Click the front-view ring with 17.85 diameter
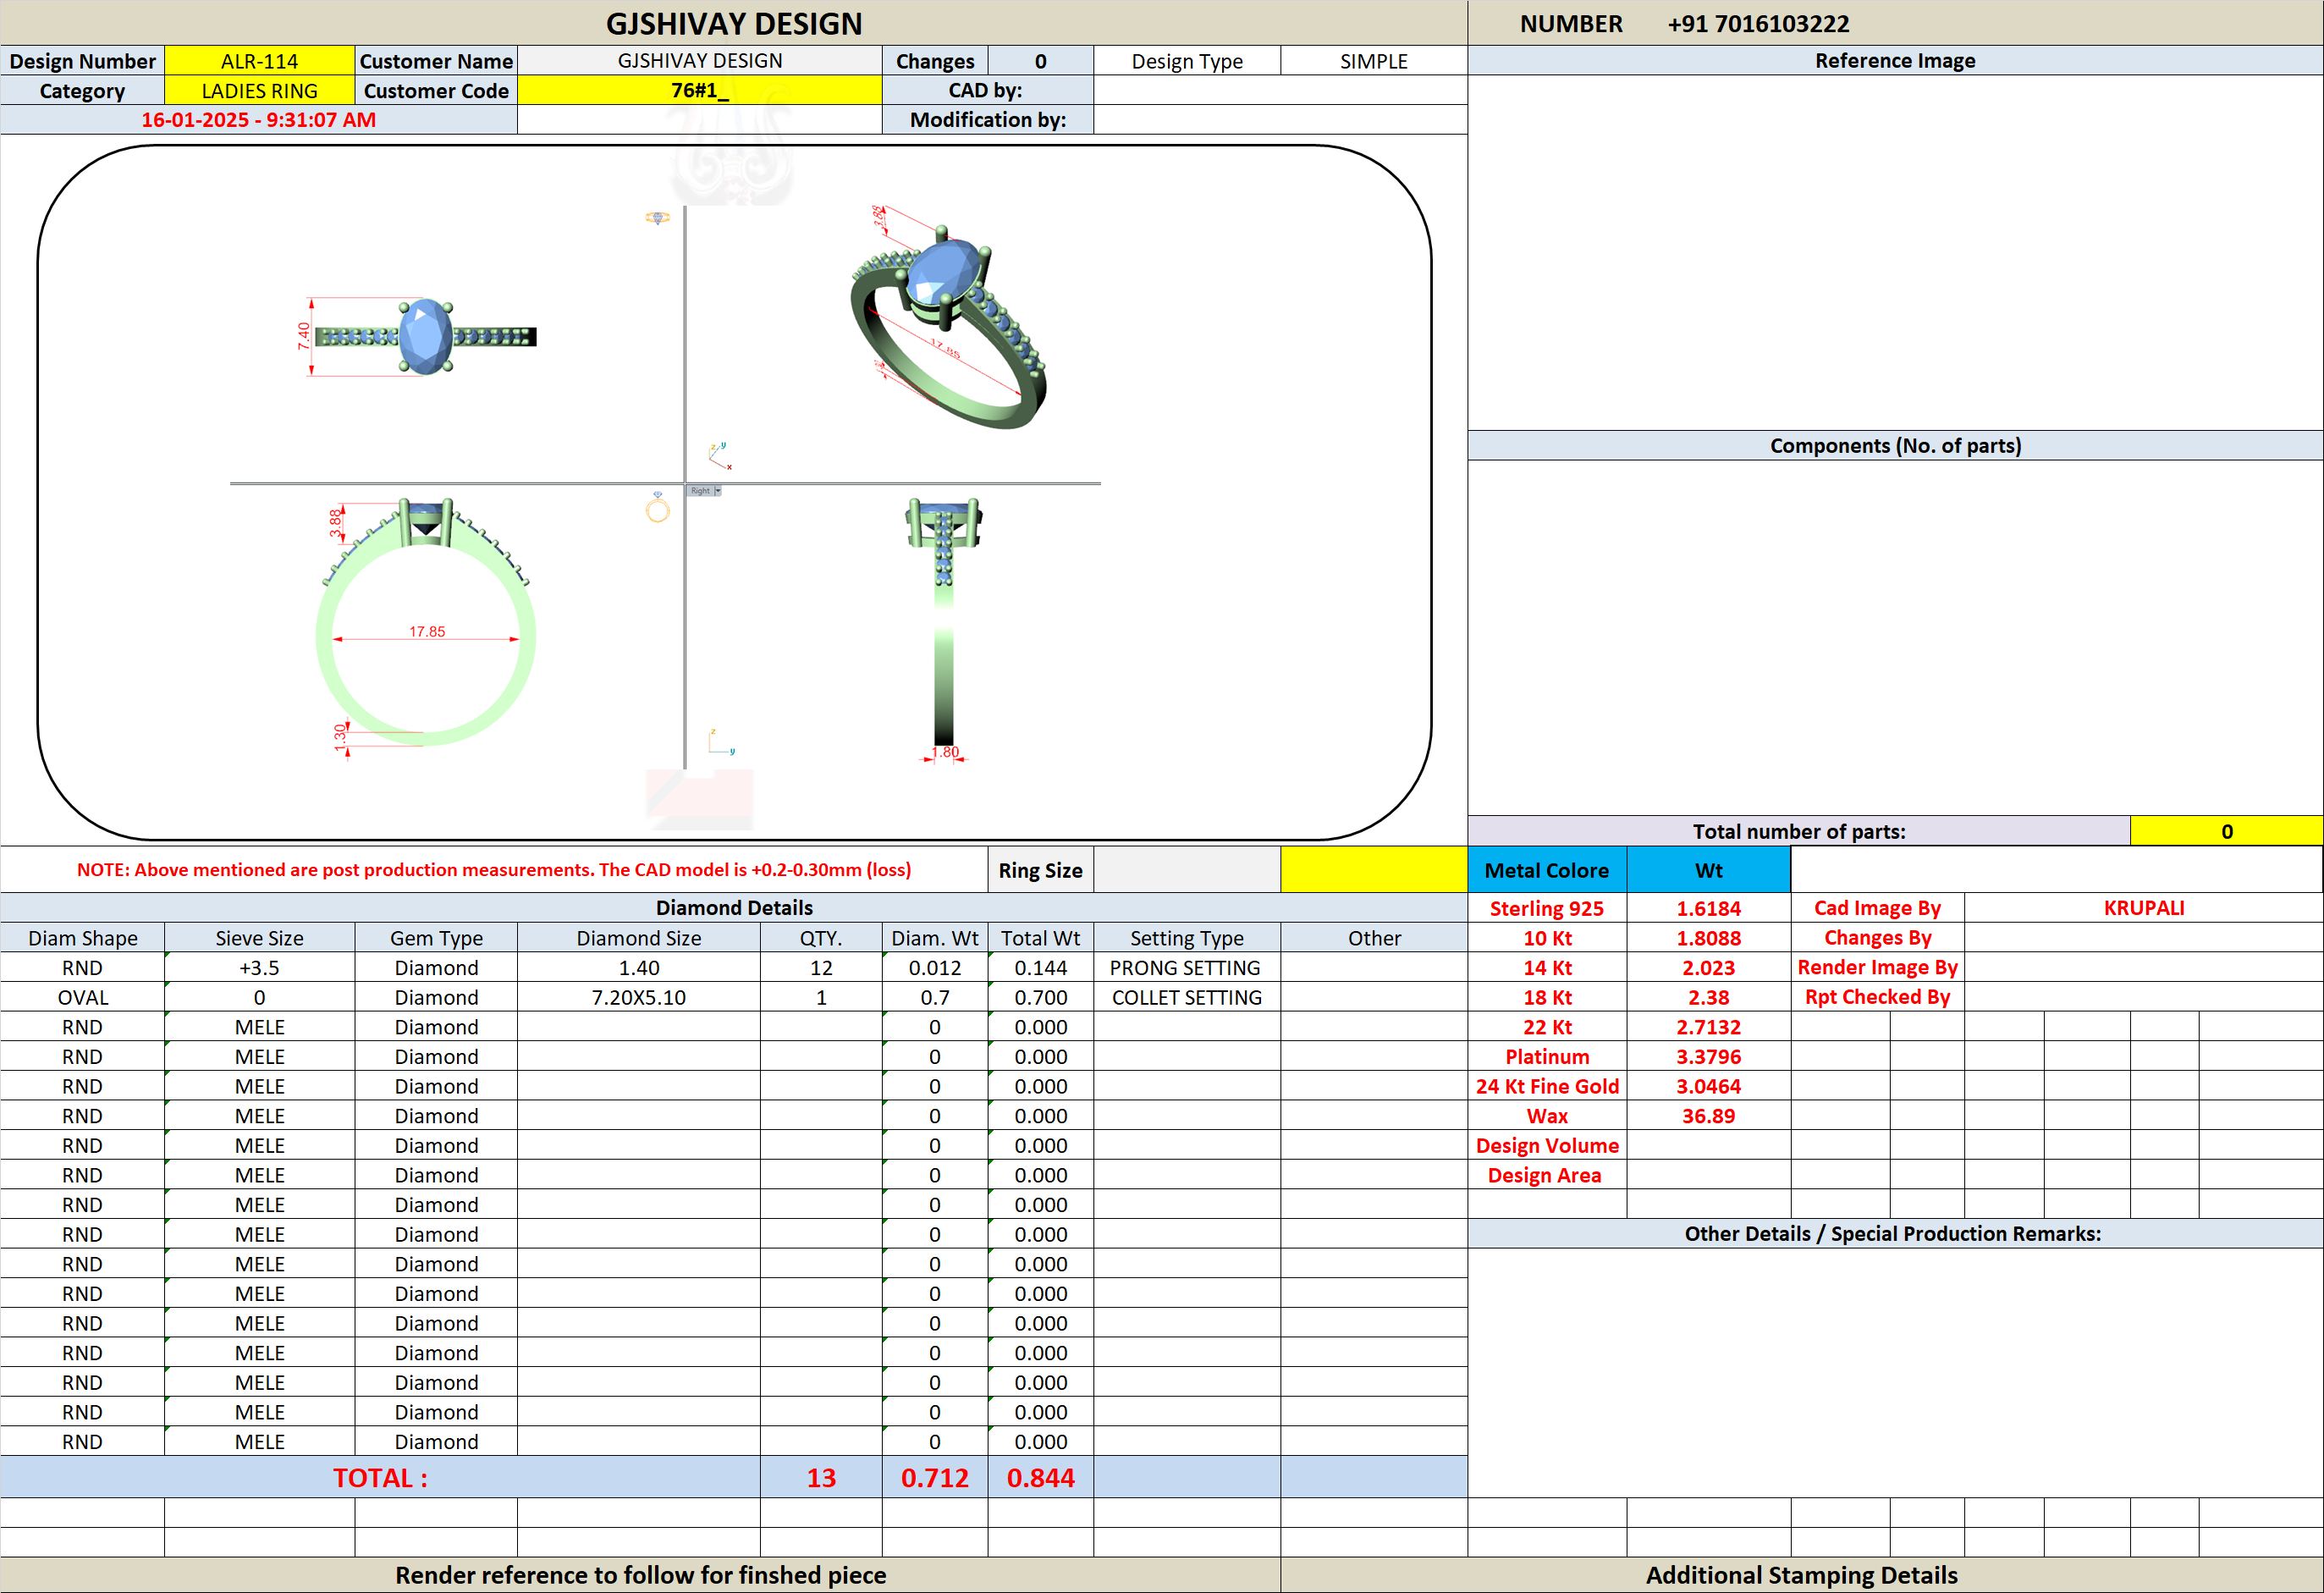Image resolution: width=2324 pixels, height=1593 pixels. 426,622
